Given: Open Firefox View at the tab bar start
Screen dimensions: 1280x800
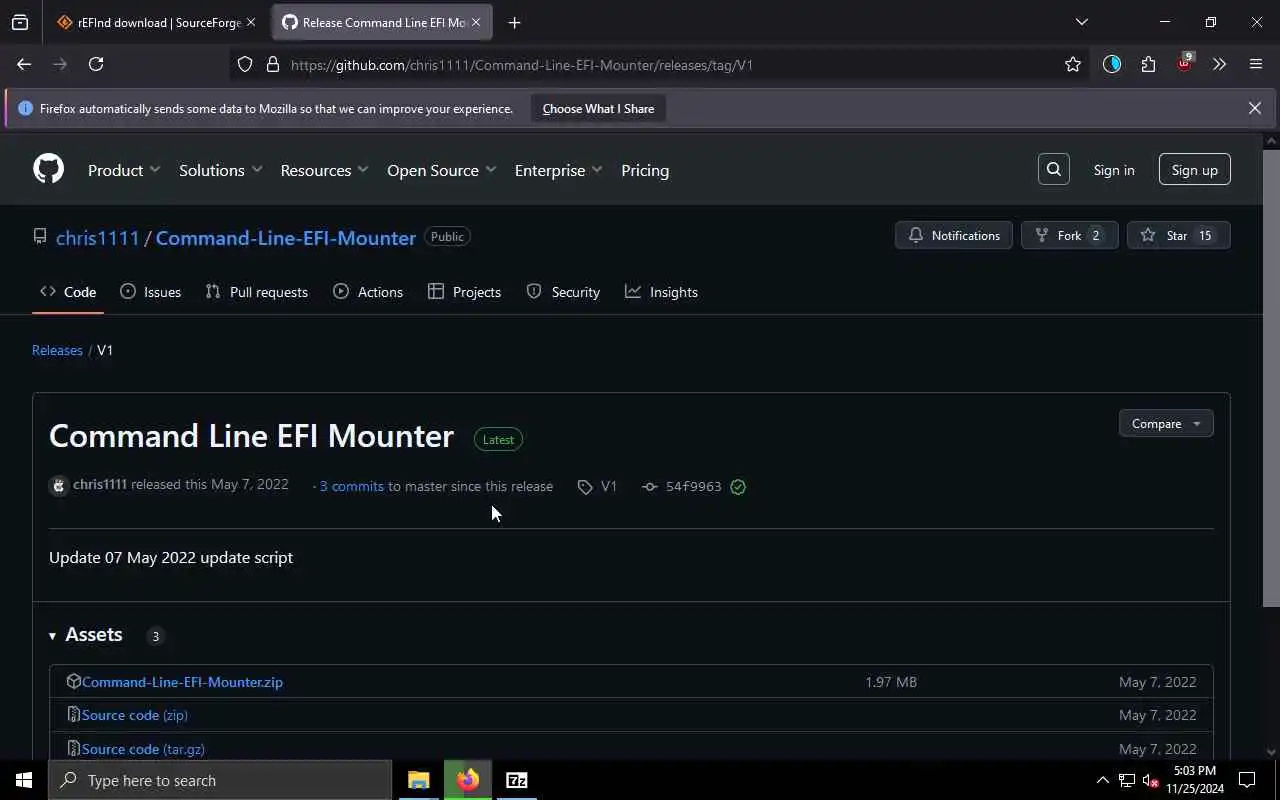Looking at the screenshot, I should point(20,22).
